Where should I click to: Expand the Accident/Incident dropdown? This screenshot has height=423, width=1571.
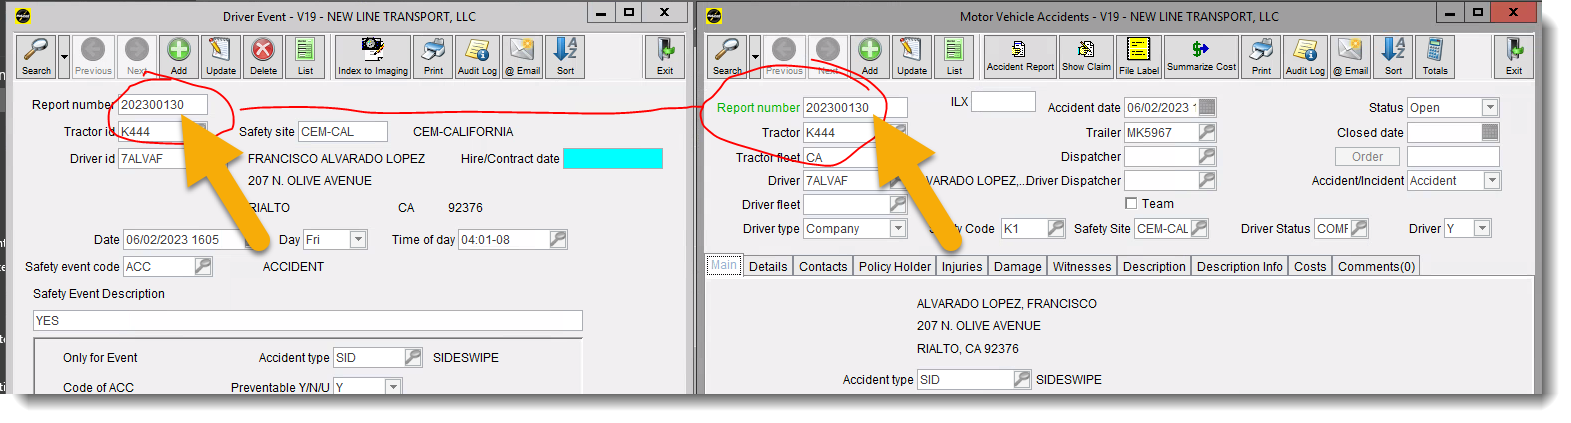[1492, 180]
